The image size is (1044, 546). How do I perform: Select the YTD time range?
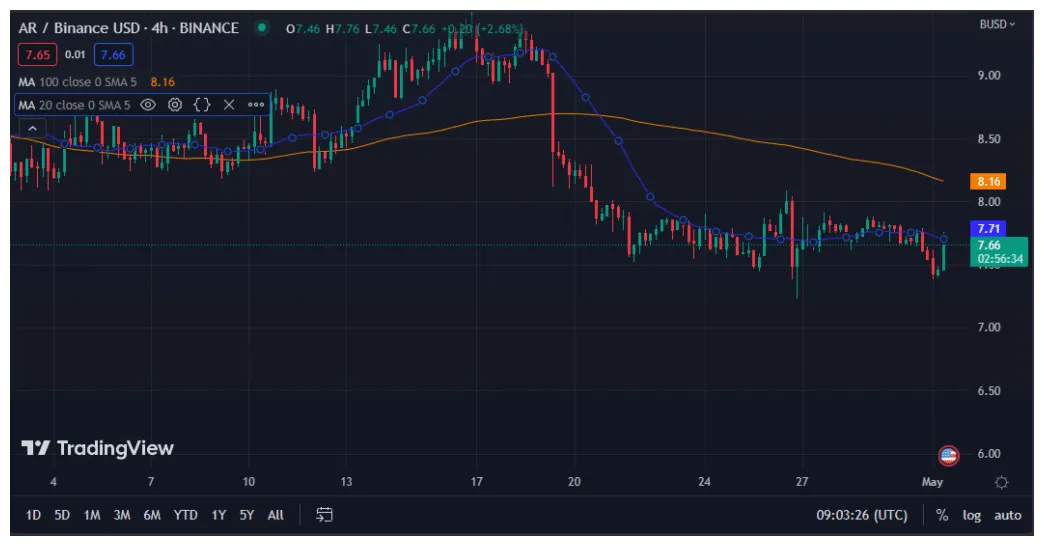(x=185, y=515)
